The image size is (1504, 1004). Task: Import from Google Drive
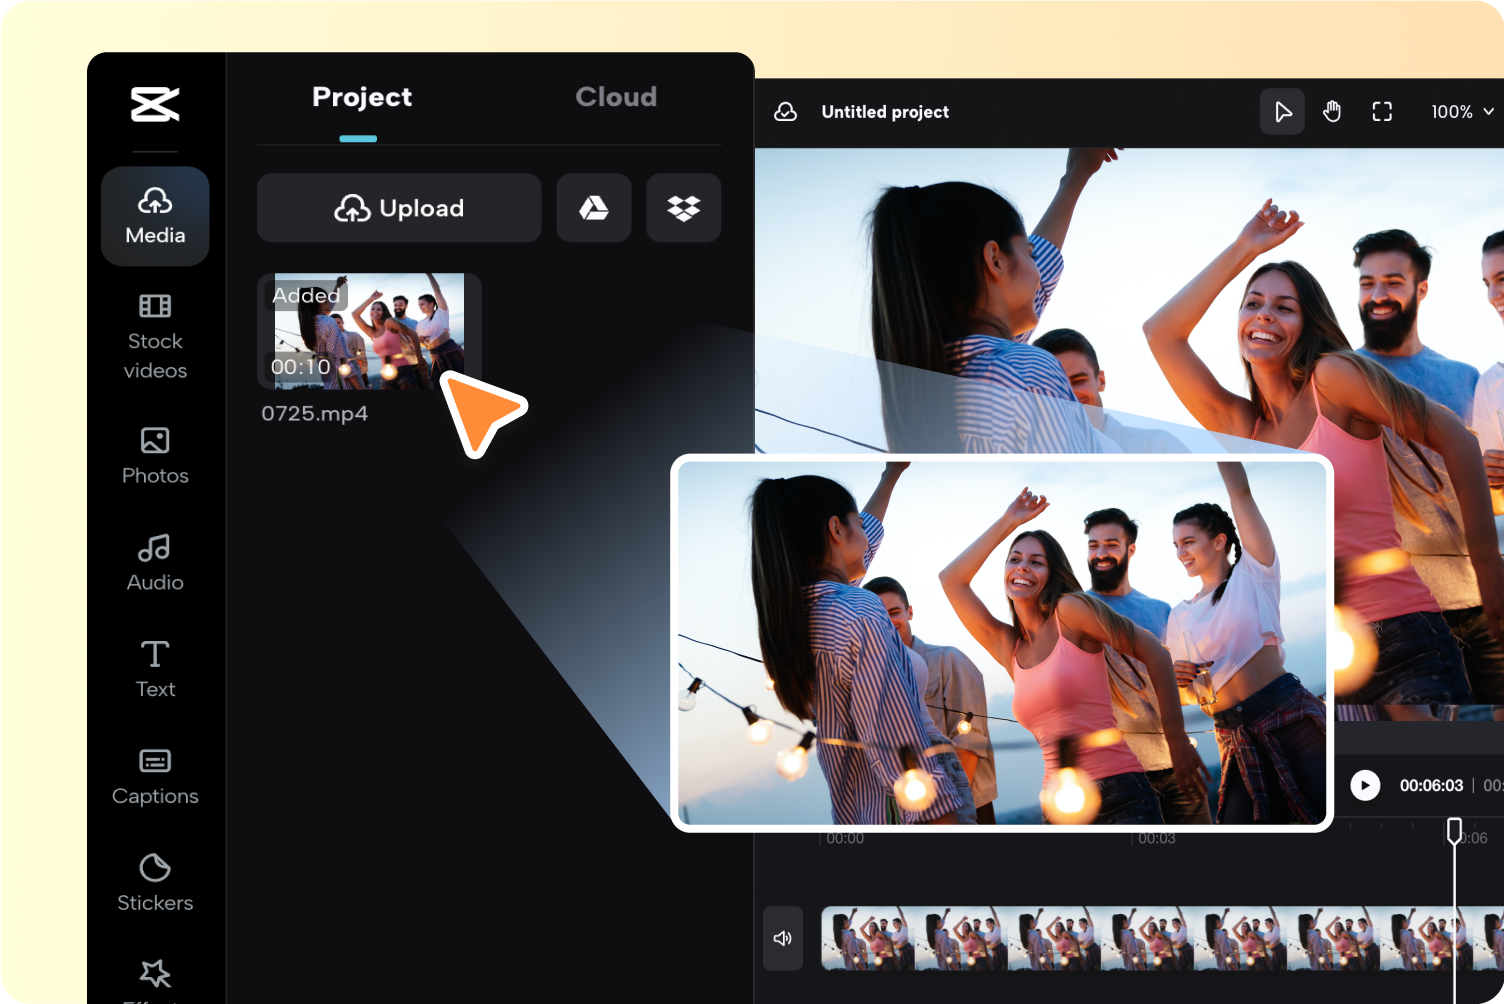pos(594,208)
